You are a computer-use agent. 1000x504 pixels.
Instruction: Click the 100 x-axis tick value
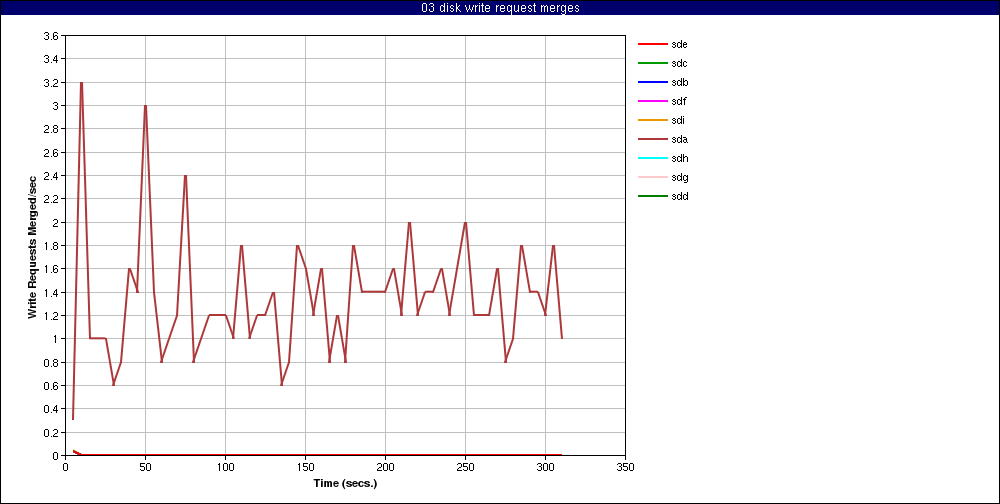pyautogui.click(x=225, y=467)
